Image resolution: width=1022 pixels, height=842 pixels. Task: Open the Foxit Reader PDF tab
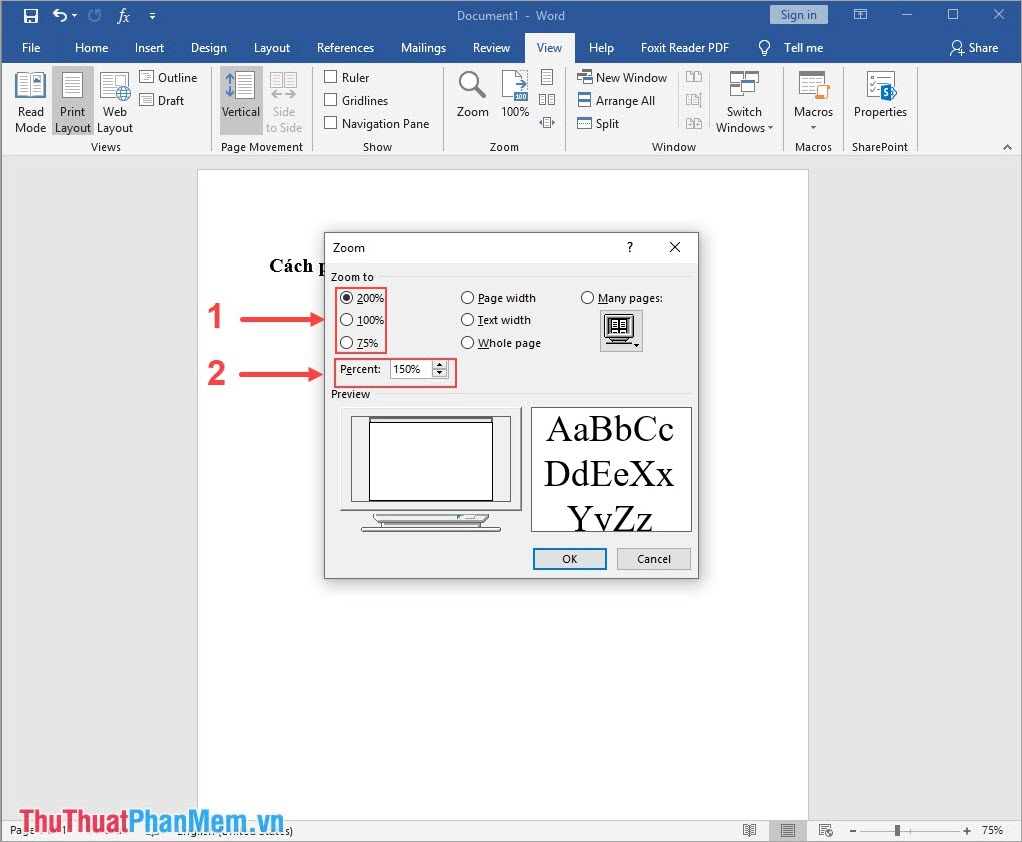click(x=684, y=48)
